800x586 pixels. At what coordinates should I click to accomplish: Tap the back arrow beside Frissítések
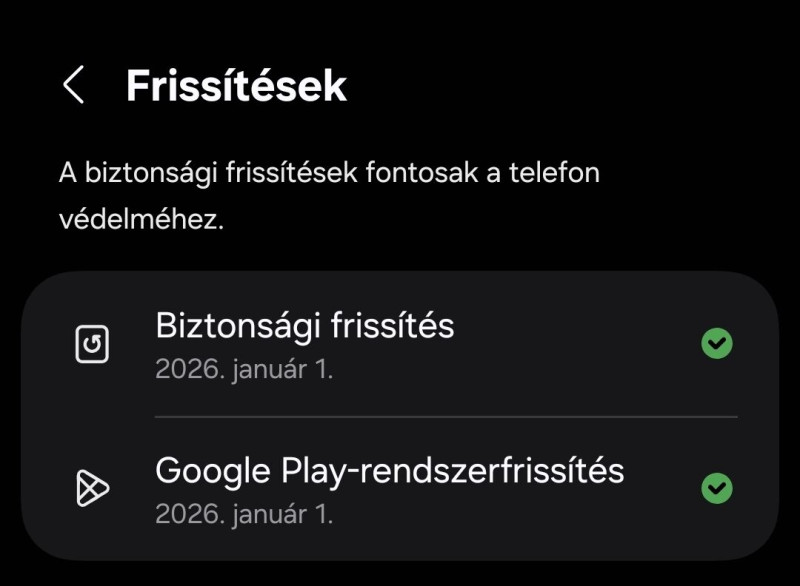click(x=73, y=86)
